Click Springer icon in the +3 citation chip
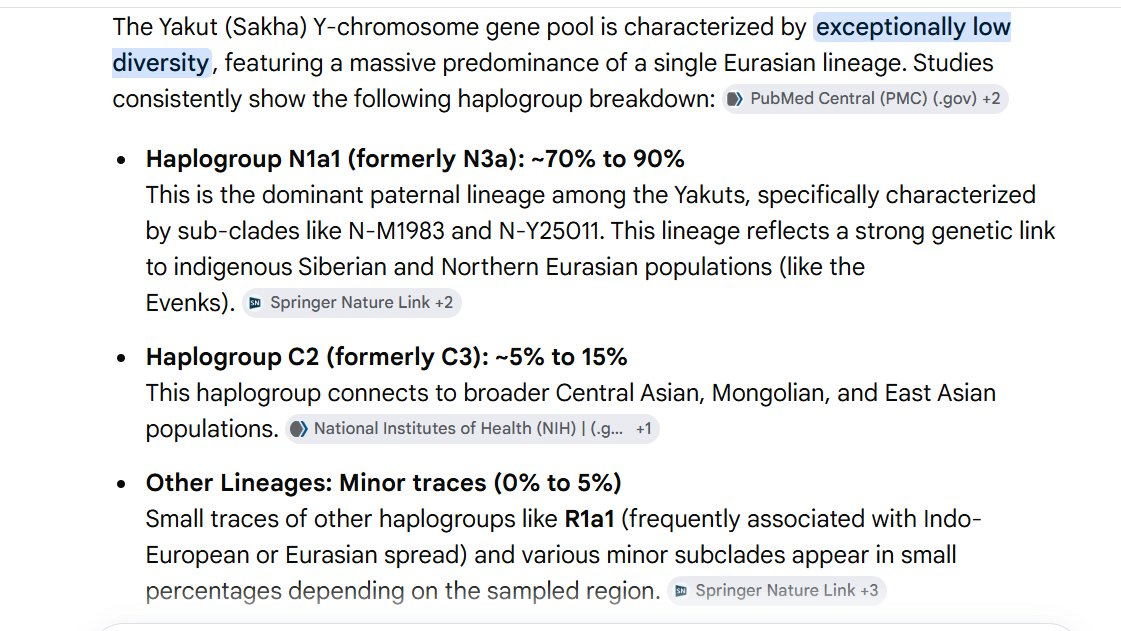1121x631 pixels. click(x=681, y=591)
